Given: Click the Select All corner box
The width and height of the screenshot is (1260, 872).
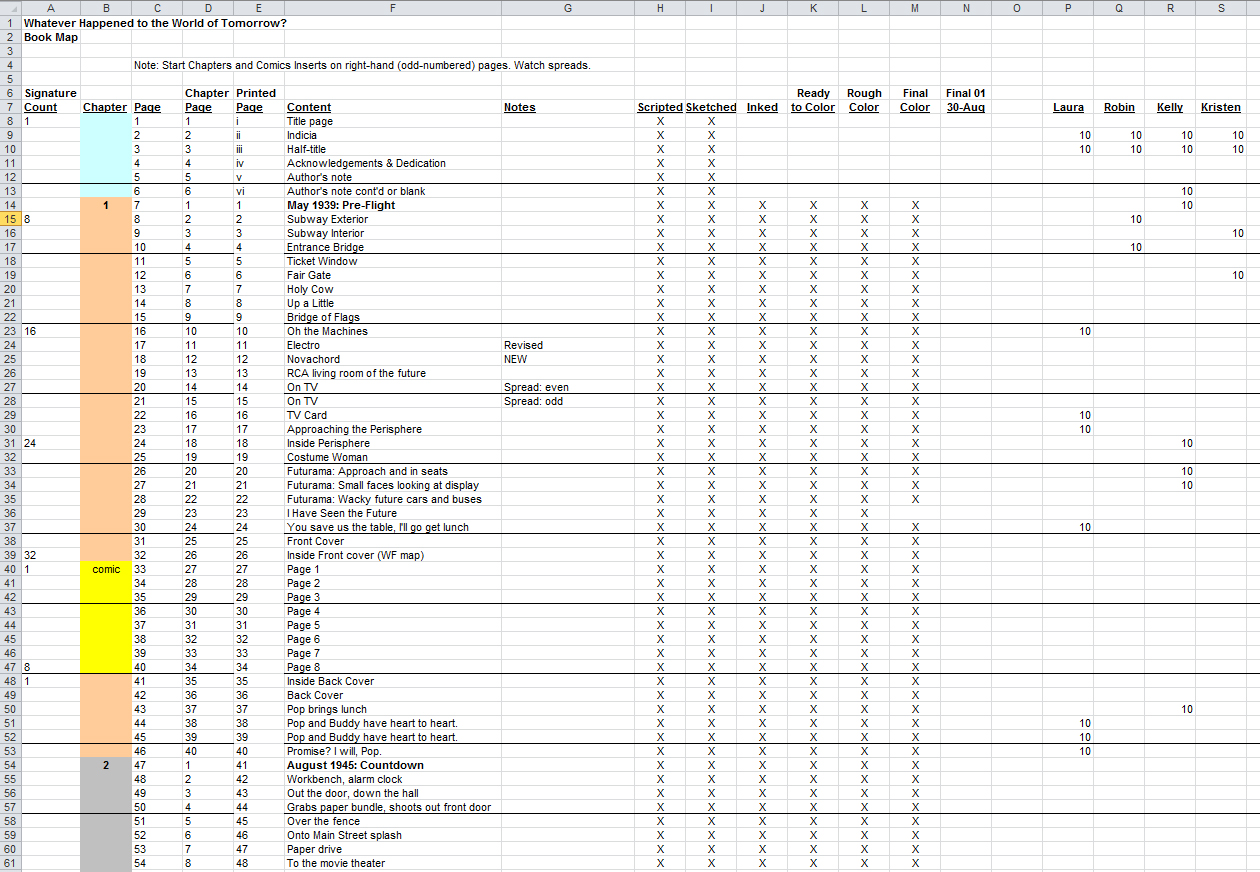Looking at the screenshot, I should click(x=10, y=8).
